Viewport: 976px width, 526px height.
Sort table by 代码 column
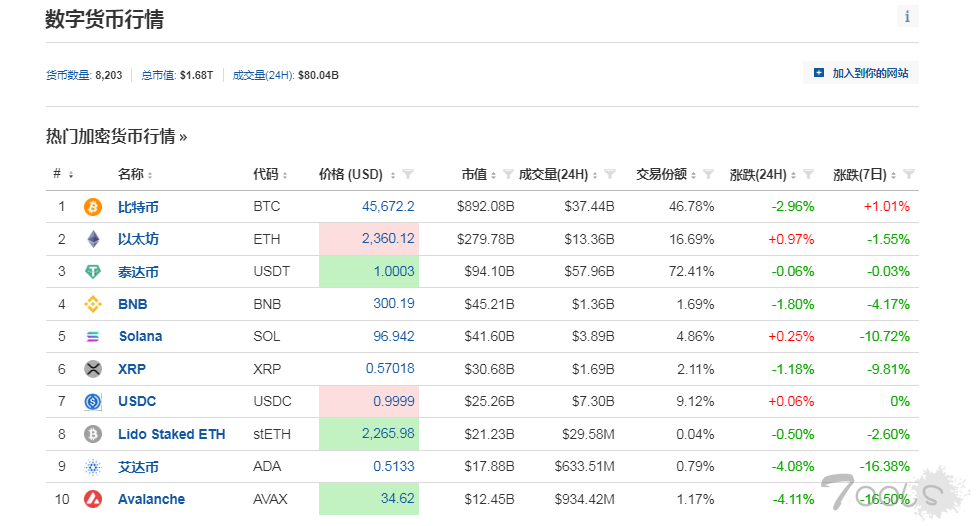coord(270,174)
